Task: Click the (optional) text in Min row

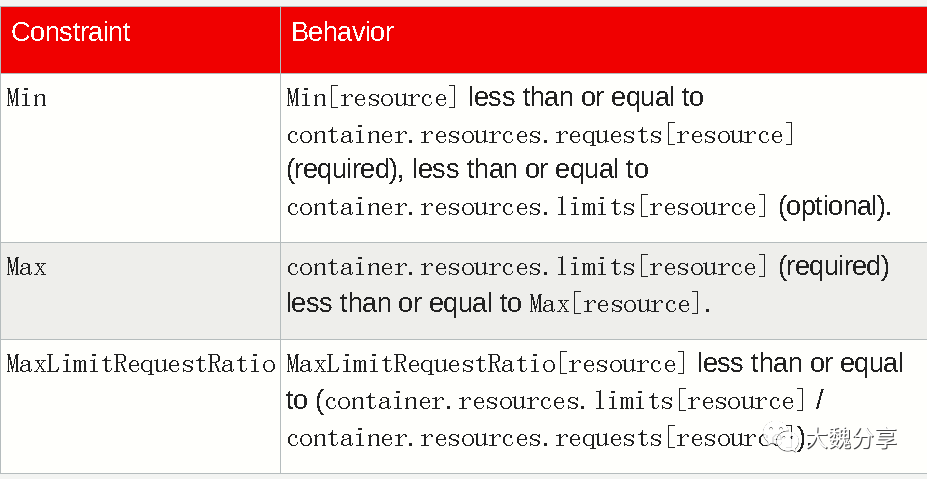Action: coord(833,207)
